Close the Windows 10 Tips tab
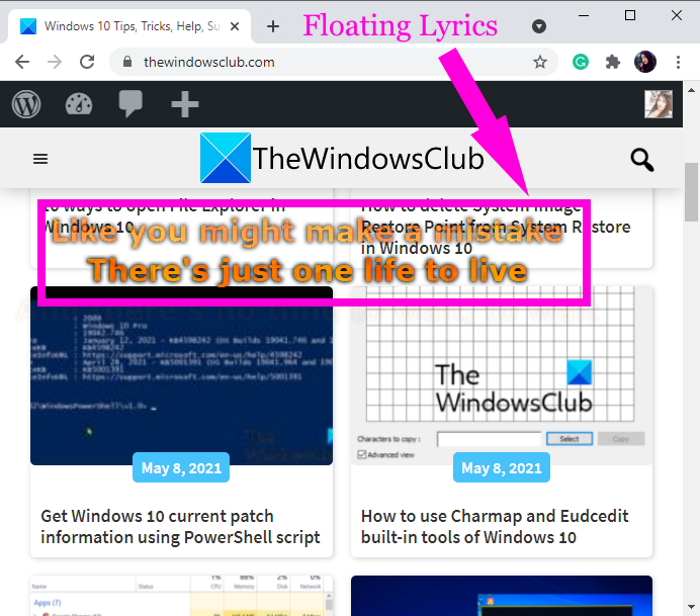 tap(234, 26)
